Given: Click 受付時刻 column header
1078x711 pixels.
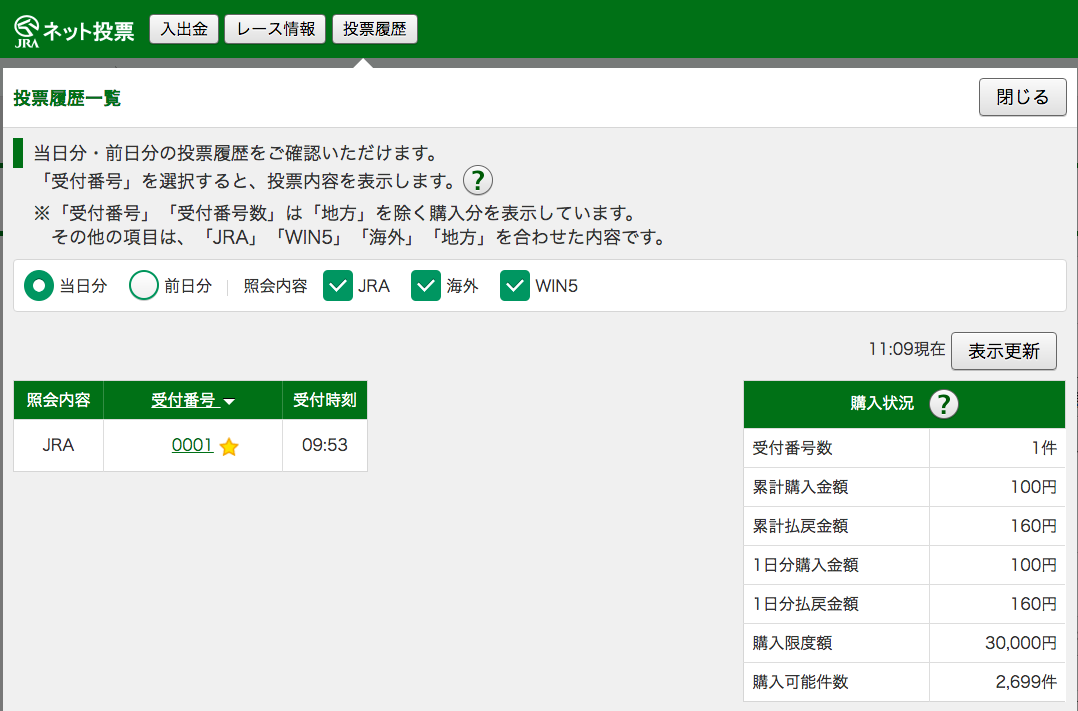Looking at the screenshot, I should click(x=324, y=400).
